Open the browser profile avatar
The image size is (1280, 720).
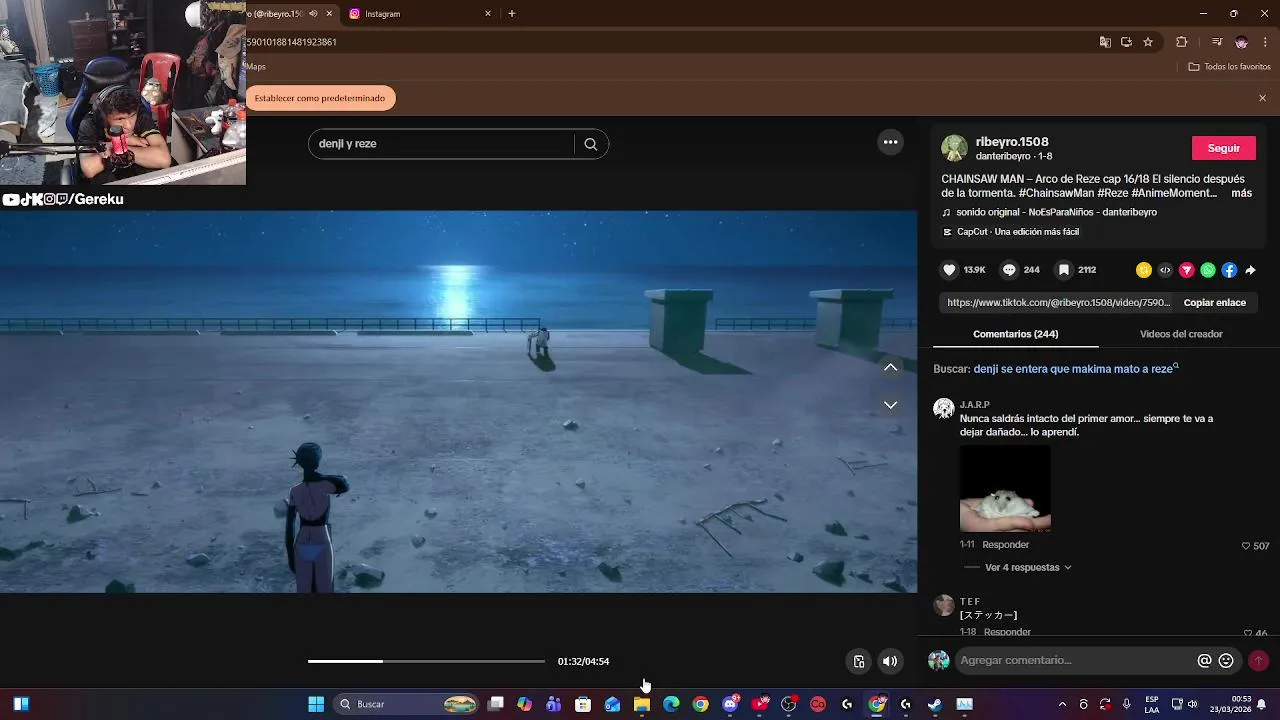(x=1241, y=42)
